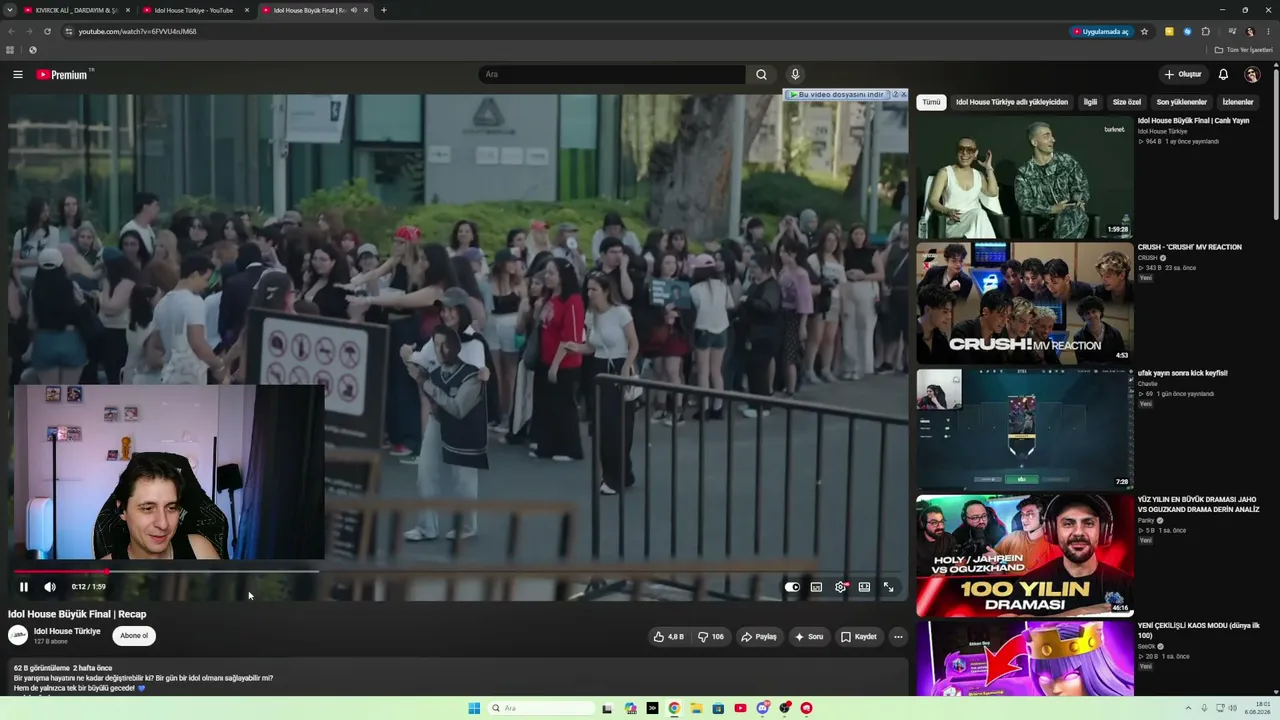Click the Windows taskbar search box

tap(541, 708)
